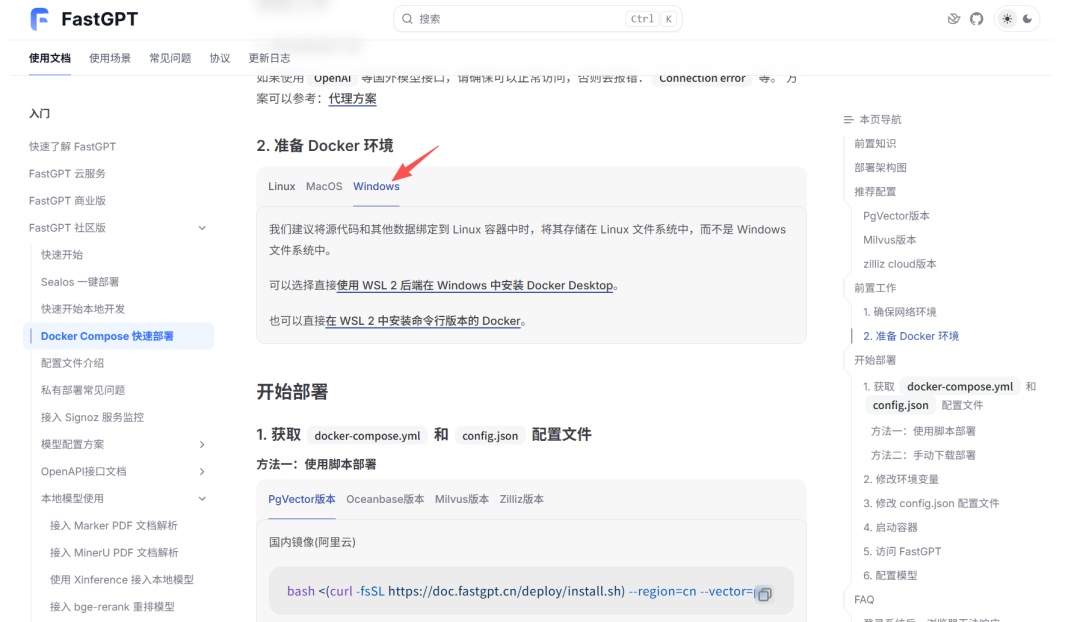Open the GitHub repository icon
This screenshot has height=622, width=1080.
point(977,19)
